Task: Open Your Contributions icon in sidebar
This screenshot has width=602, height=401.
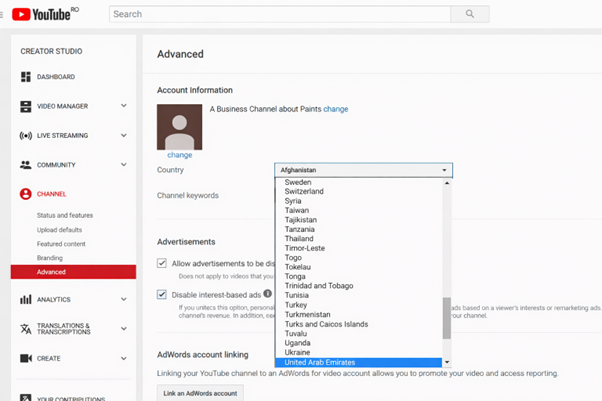Action: (26, 398)
